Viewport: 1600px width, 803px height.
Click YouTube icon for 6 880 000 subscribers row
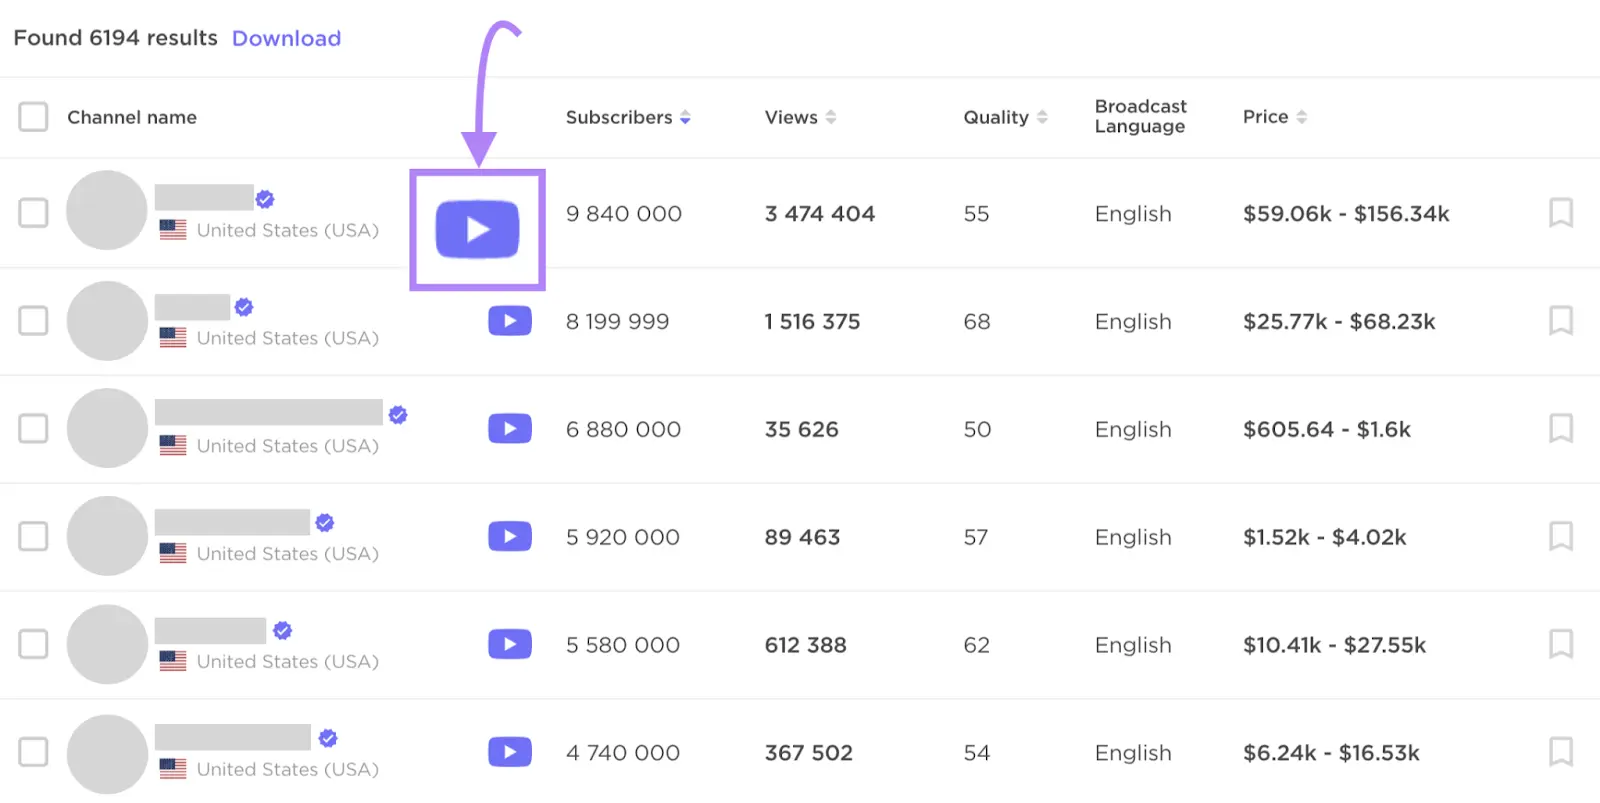coord(509,429)
